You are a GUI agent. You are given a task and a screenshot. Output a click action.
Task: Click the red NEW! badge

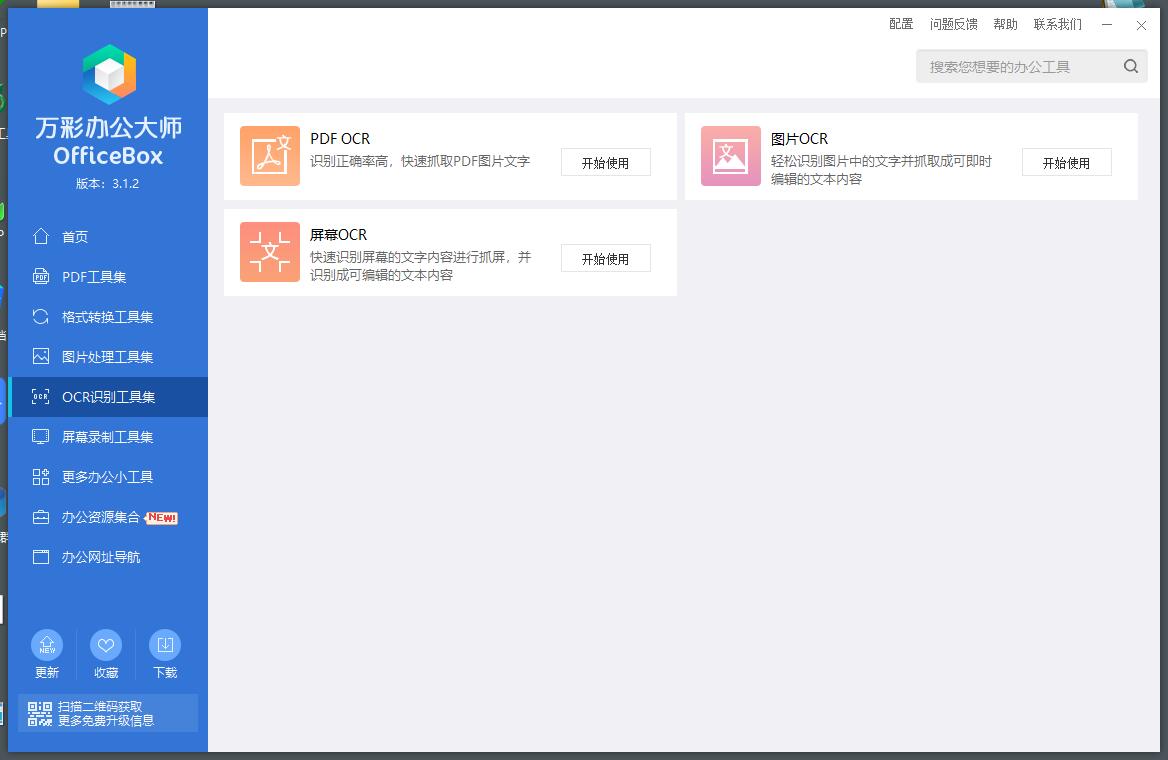pyautogui.click(x=162, y=517)
